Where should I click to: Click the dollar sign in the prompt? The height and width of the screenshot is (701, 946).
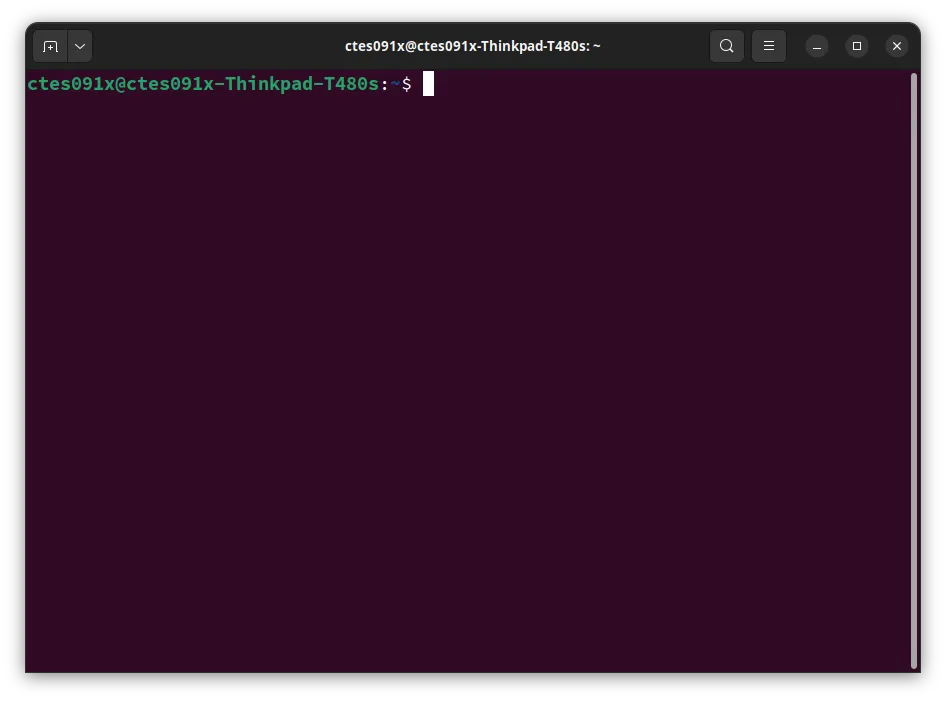point(407,84)
